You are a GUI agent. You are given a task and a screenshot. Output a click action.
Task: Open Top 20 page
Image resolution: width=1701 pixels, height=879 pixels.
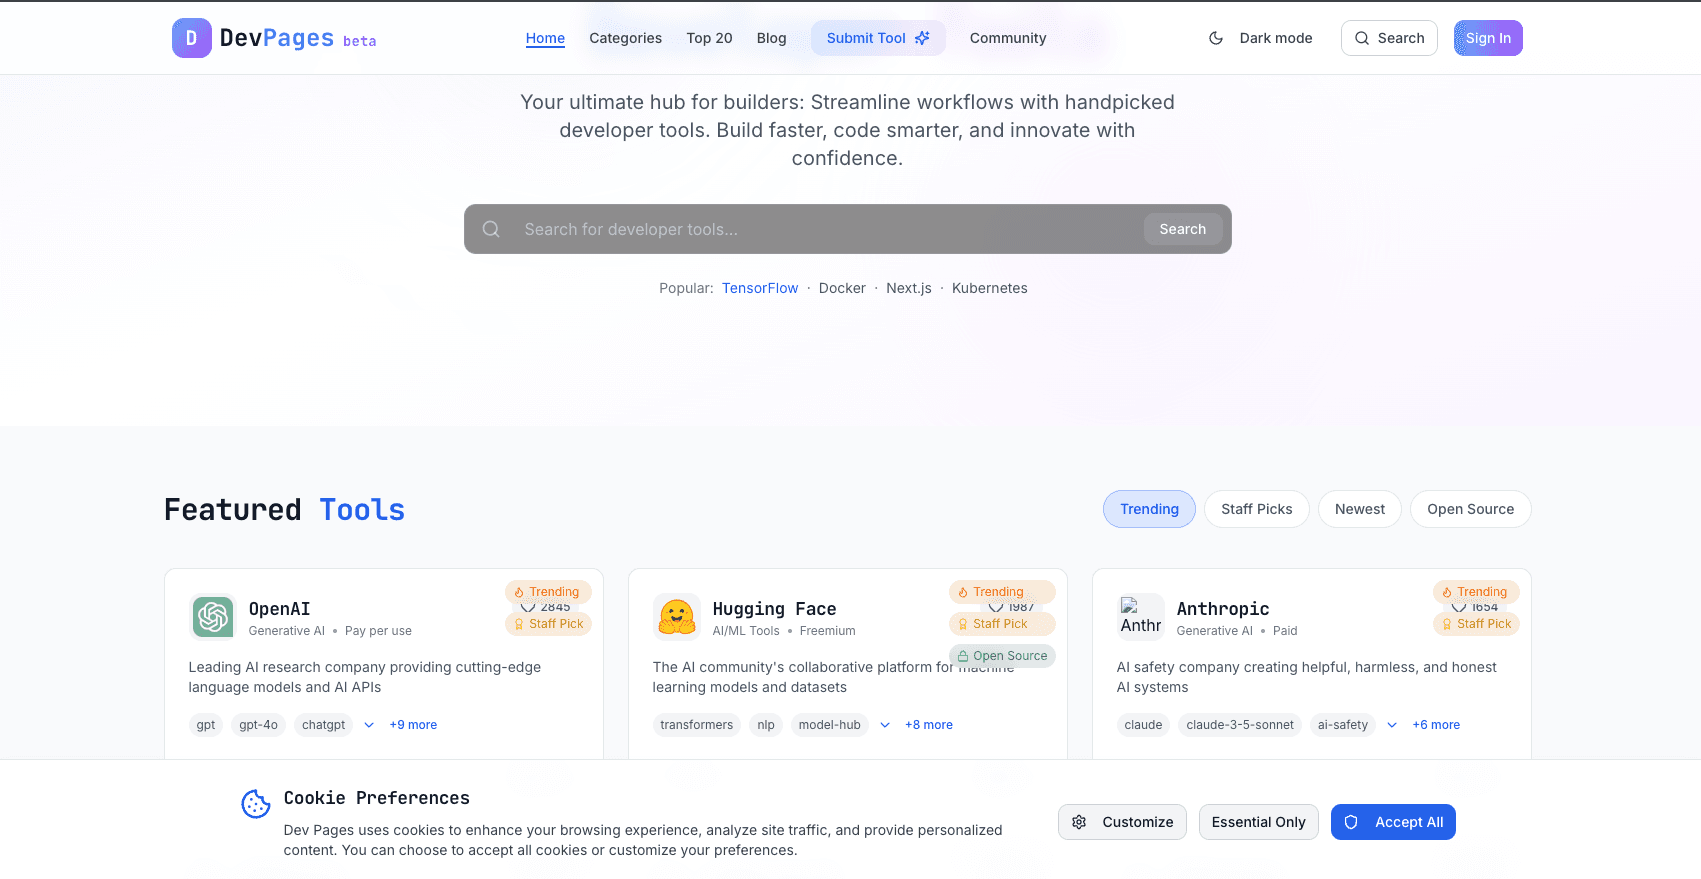(709, 38)
